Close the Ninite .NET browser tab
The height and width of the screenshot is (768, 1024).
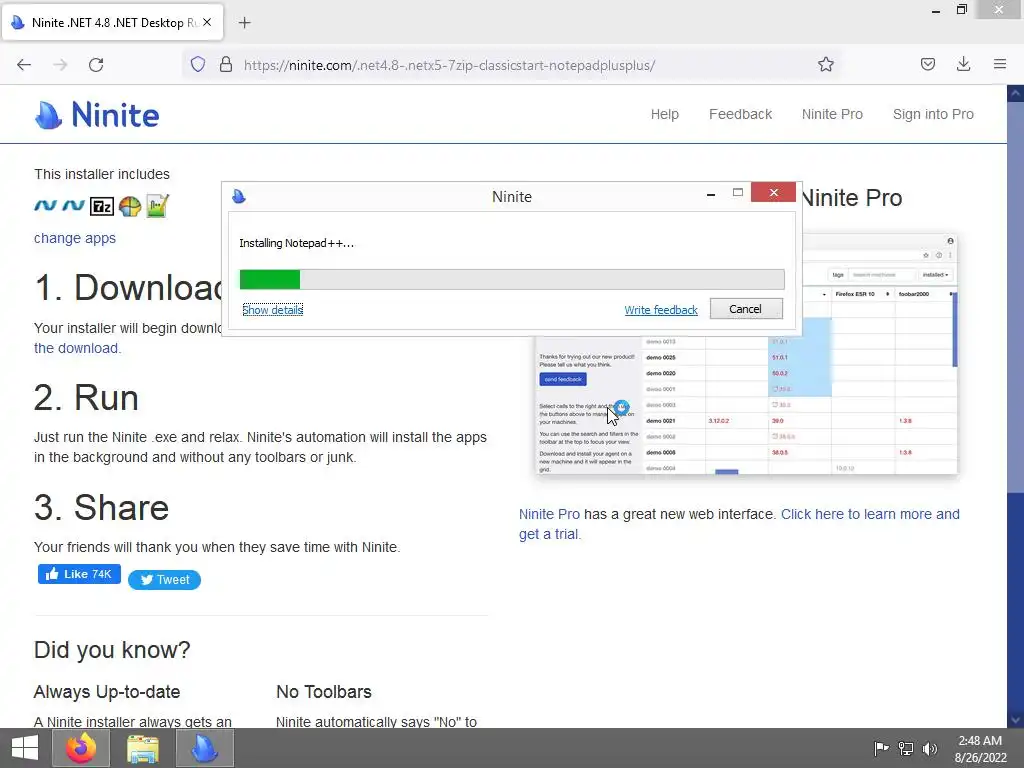pyautogui.click(x=207, y=22)
